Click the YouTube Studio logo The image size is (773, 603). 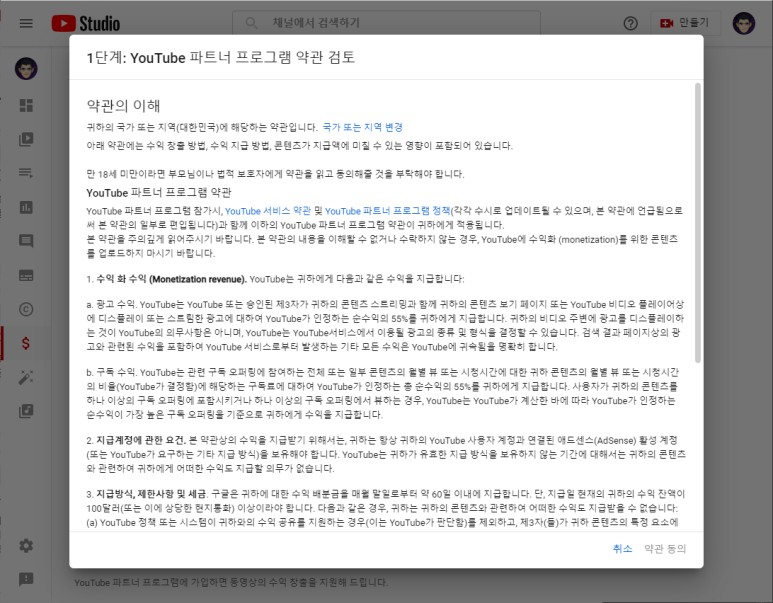(86, 23)
